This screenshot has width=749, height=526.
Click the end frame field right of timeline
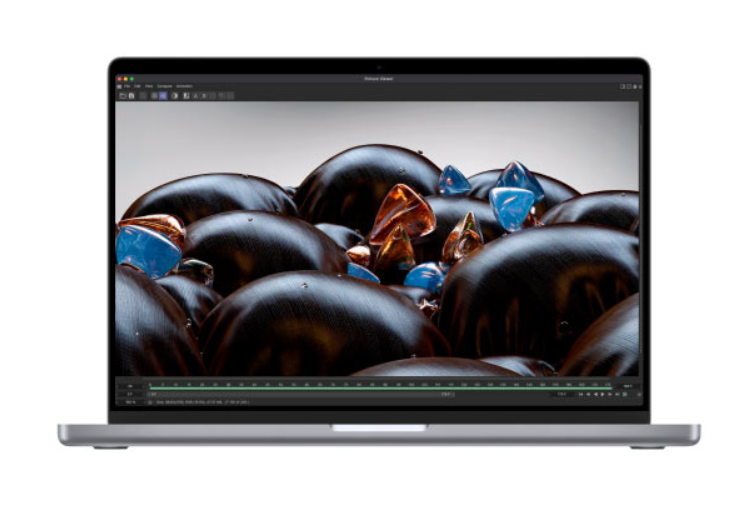click(628, 385)
